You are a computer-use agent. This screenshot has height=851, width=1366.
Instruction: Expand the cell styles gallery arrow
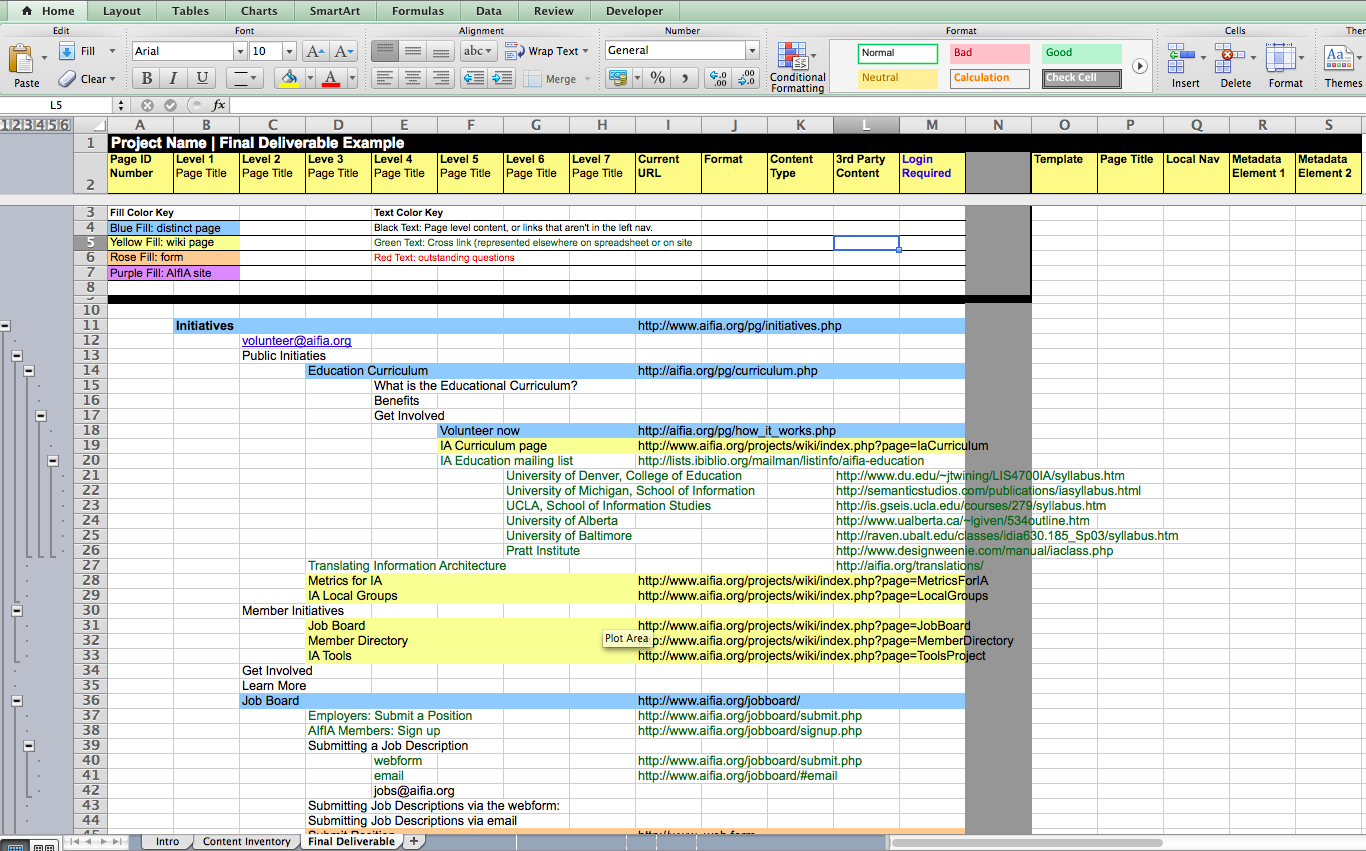click(x=1139, y=66)
